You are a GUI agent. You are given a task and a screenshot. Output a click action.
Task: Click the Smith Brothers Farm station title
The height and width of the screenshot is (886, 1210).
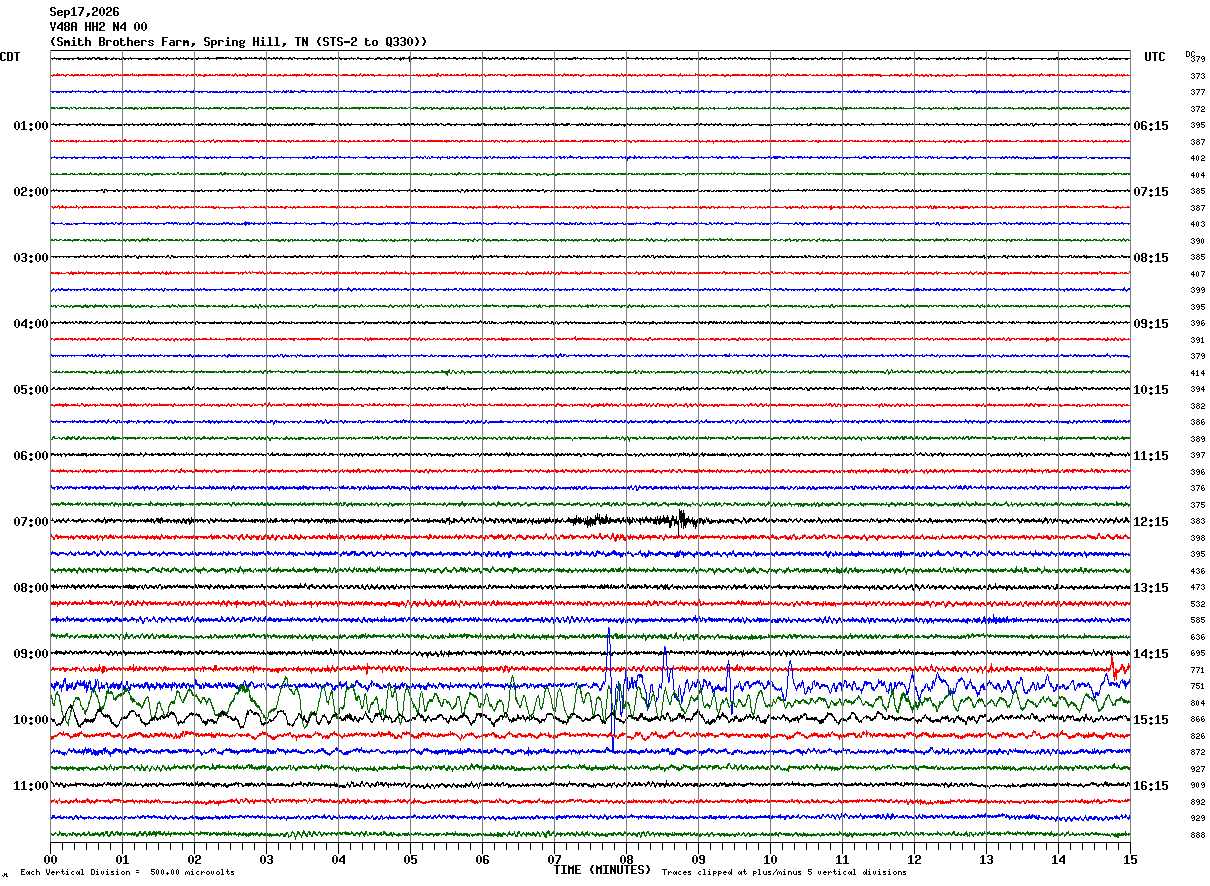coord(238,42)
